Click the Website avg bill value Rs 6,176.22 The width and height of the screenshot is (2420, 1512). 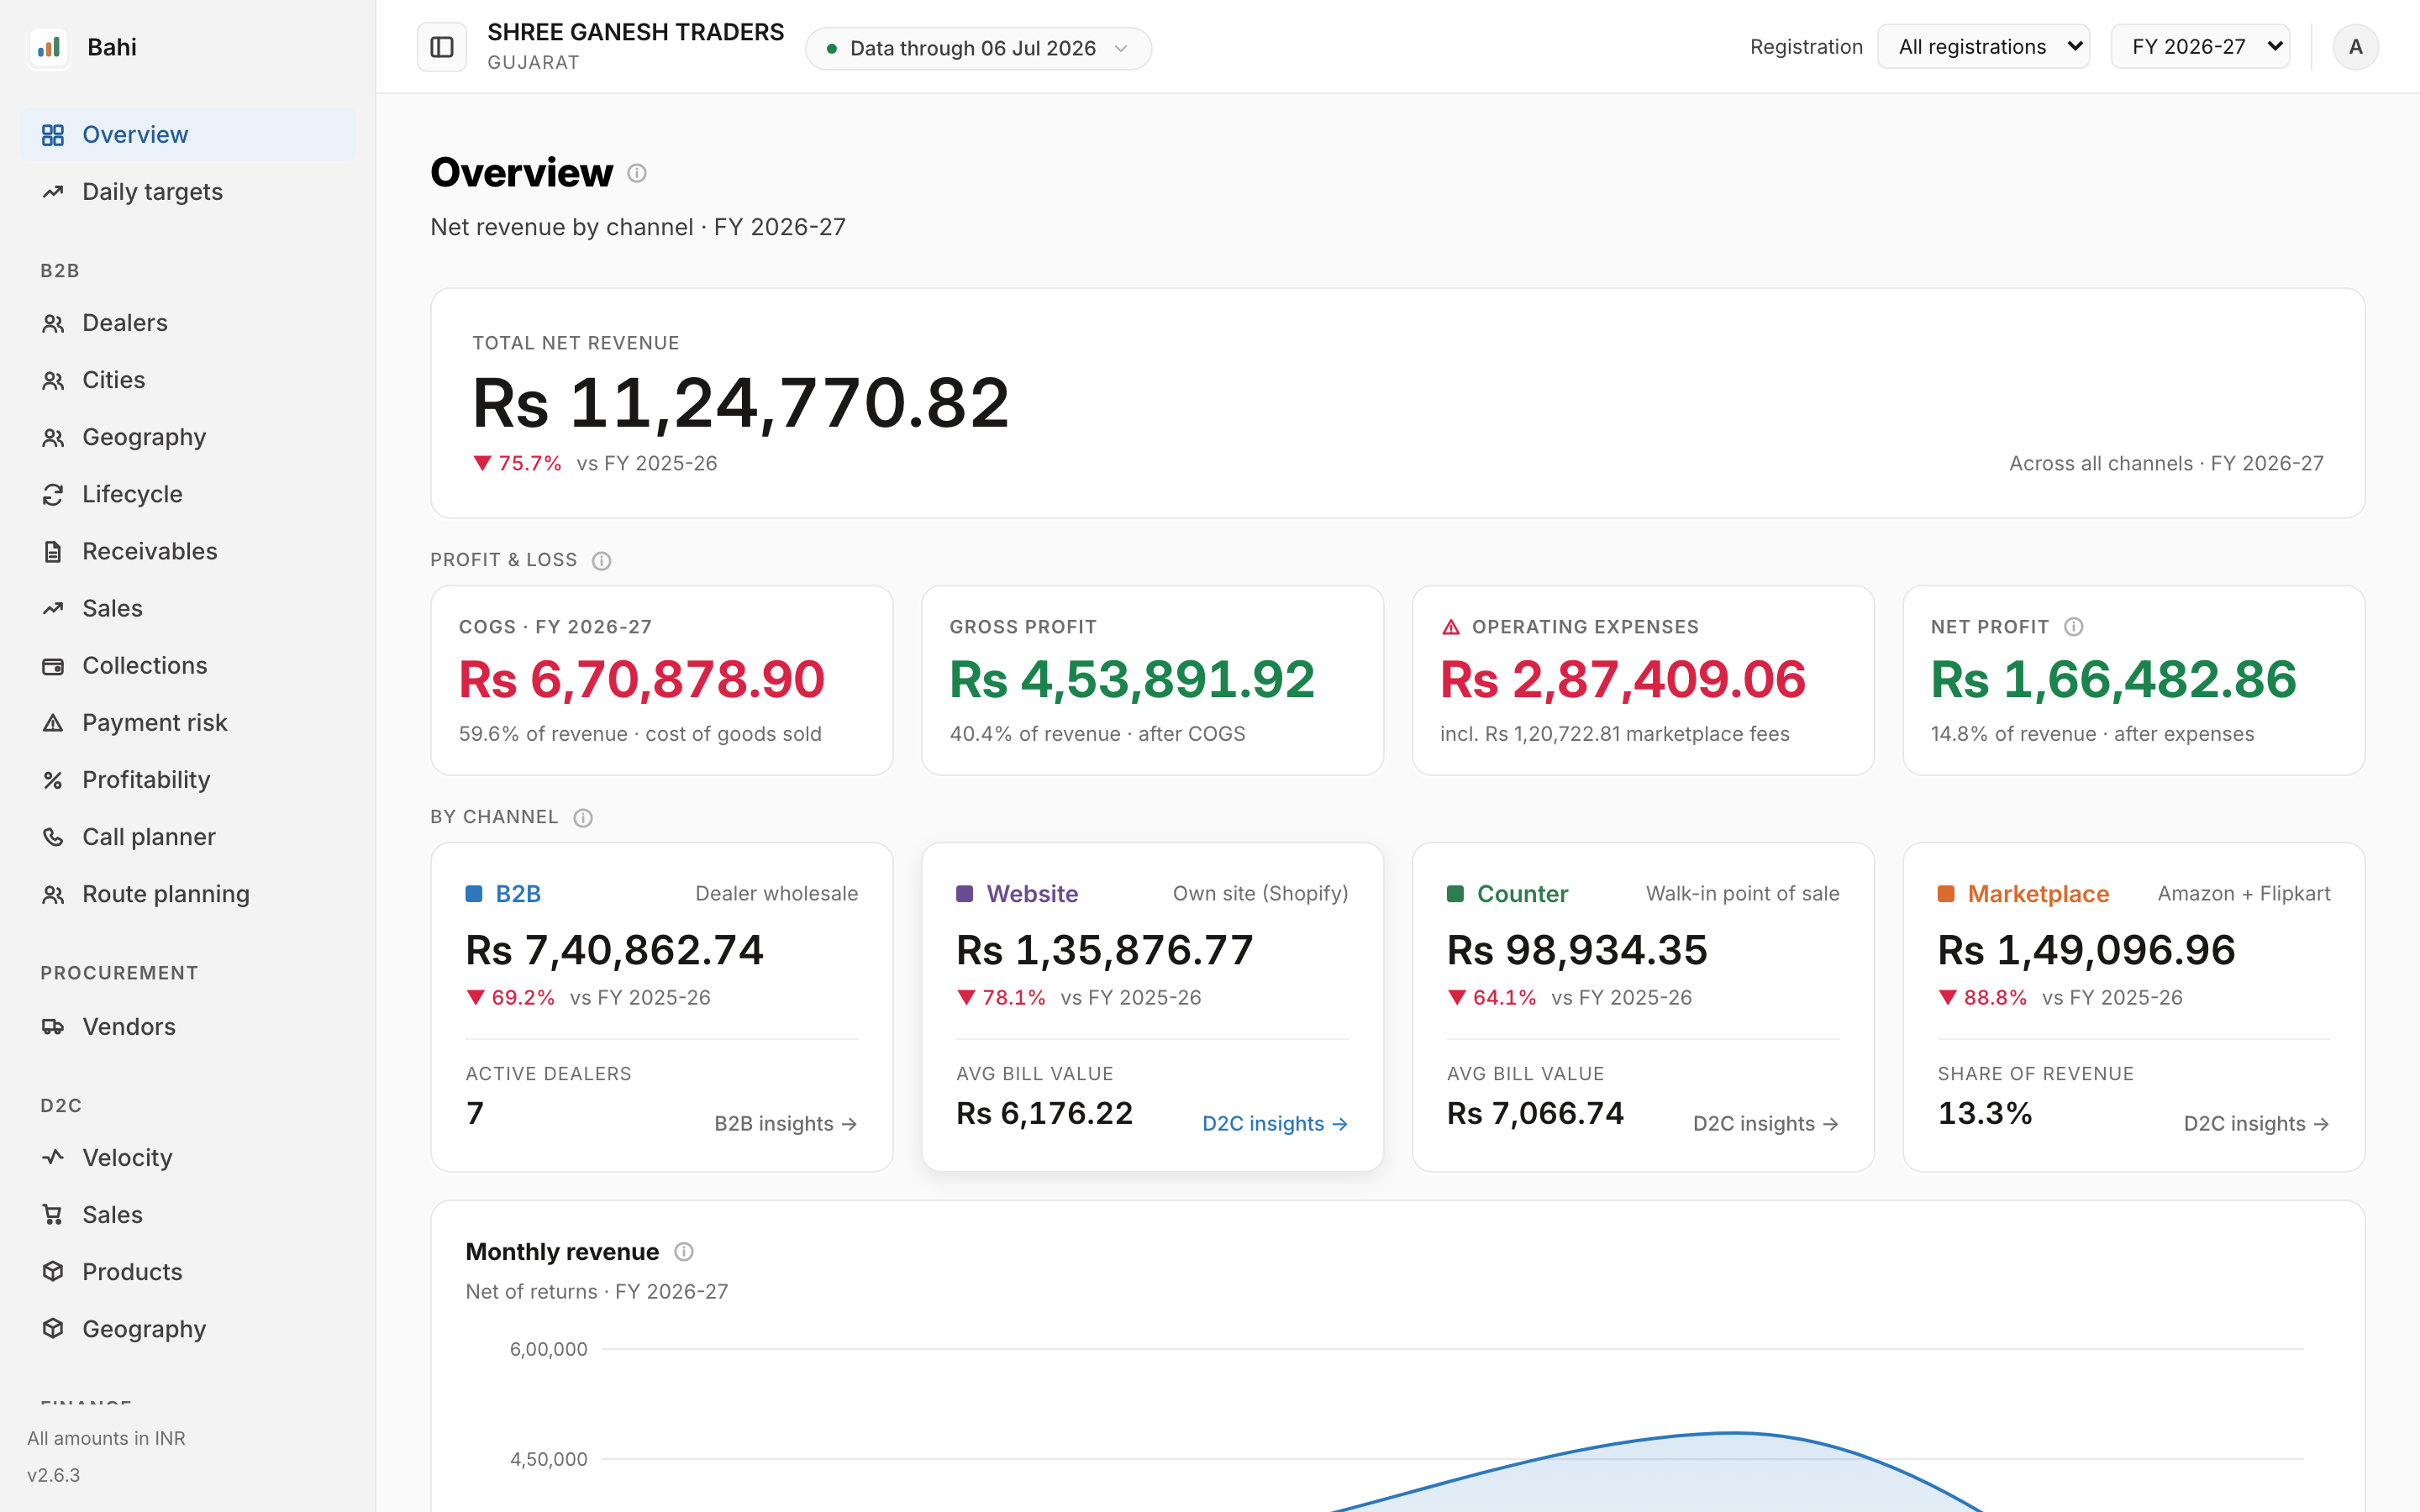pyautogui.click(x=1044, y=1114)
